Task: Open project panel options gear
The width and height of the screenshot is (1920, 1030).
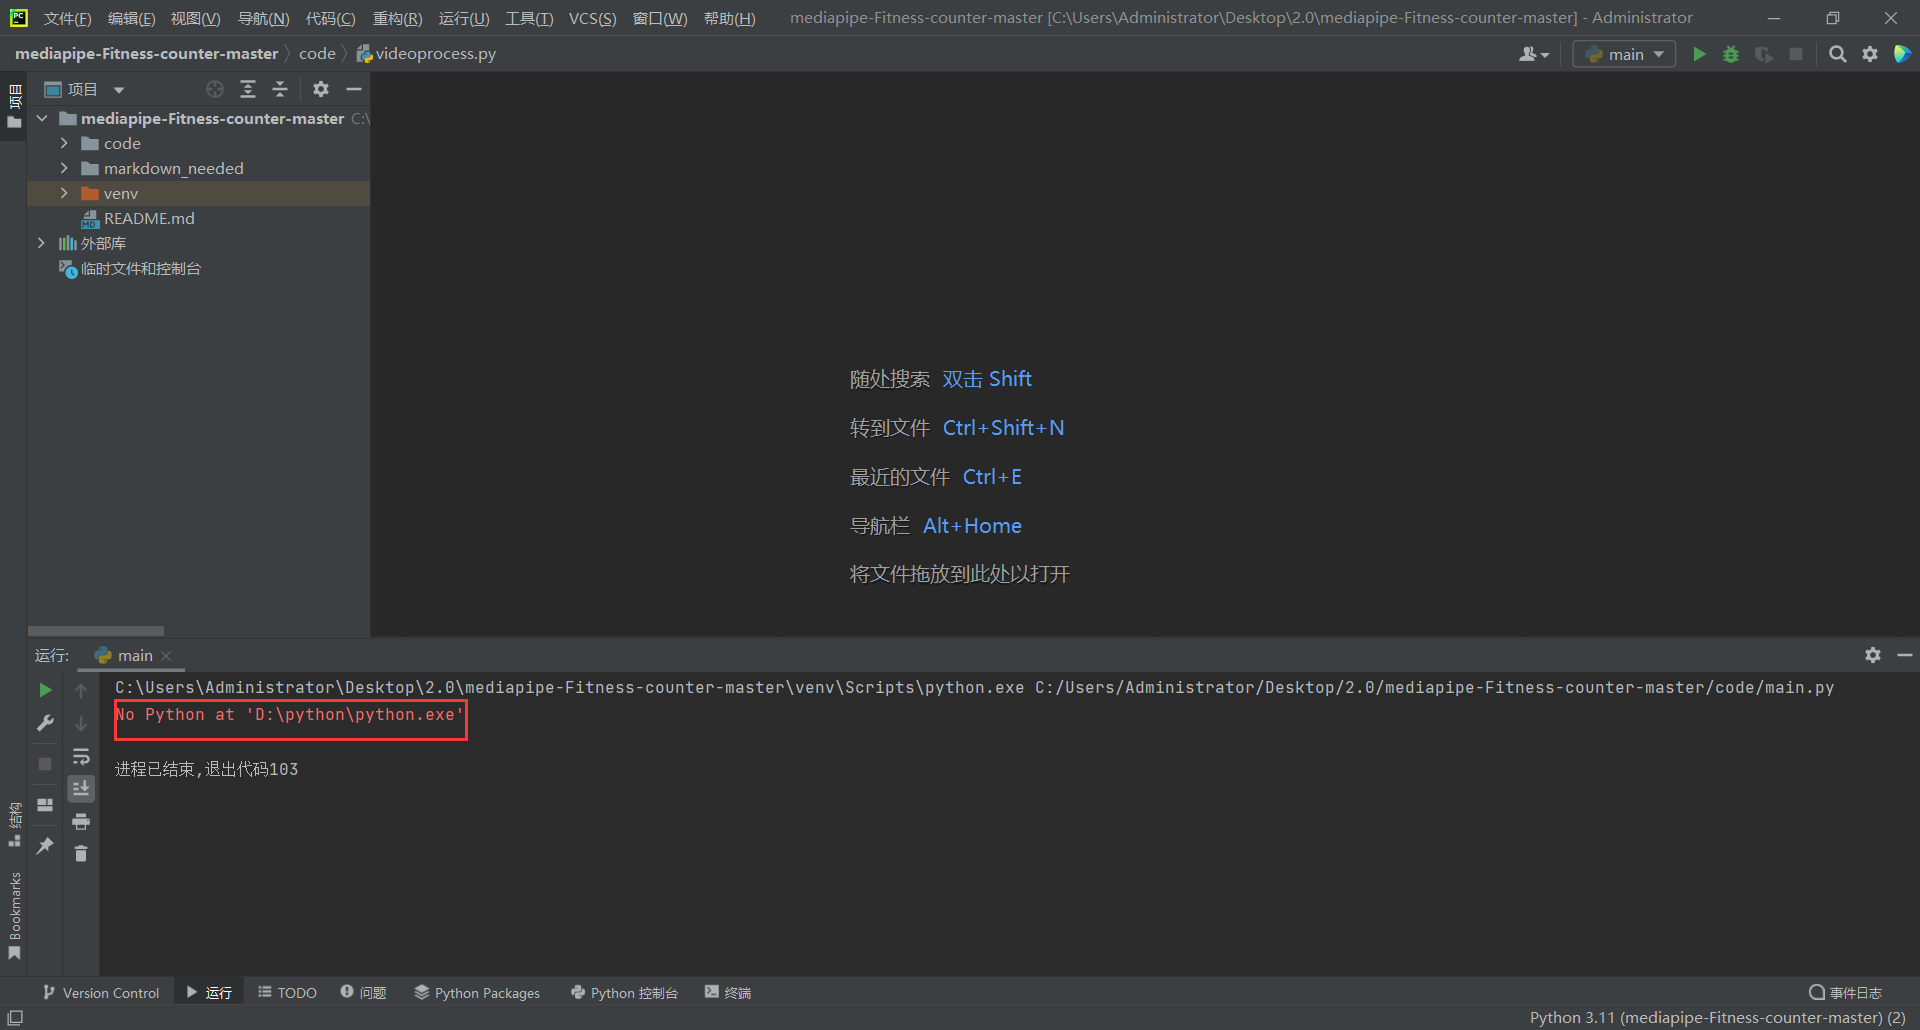Action: tap(321, 89)
